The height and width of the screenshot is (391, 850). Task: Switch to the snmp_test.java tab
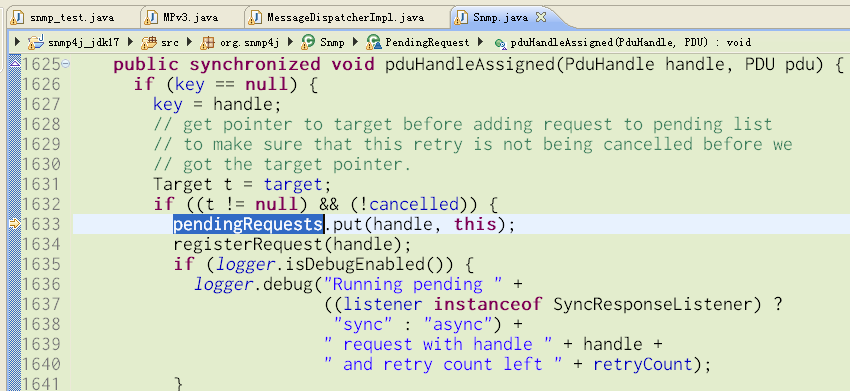(x=72, y=17)
